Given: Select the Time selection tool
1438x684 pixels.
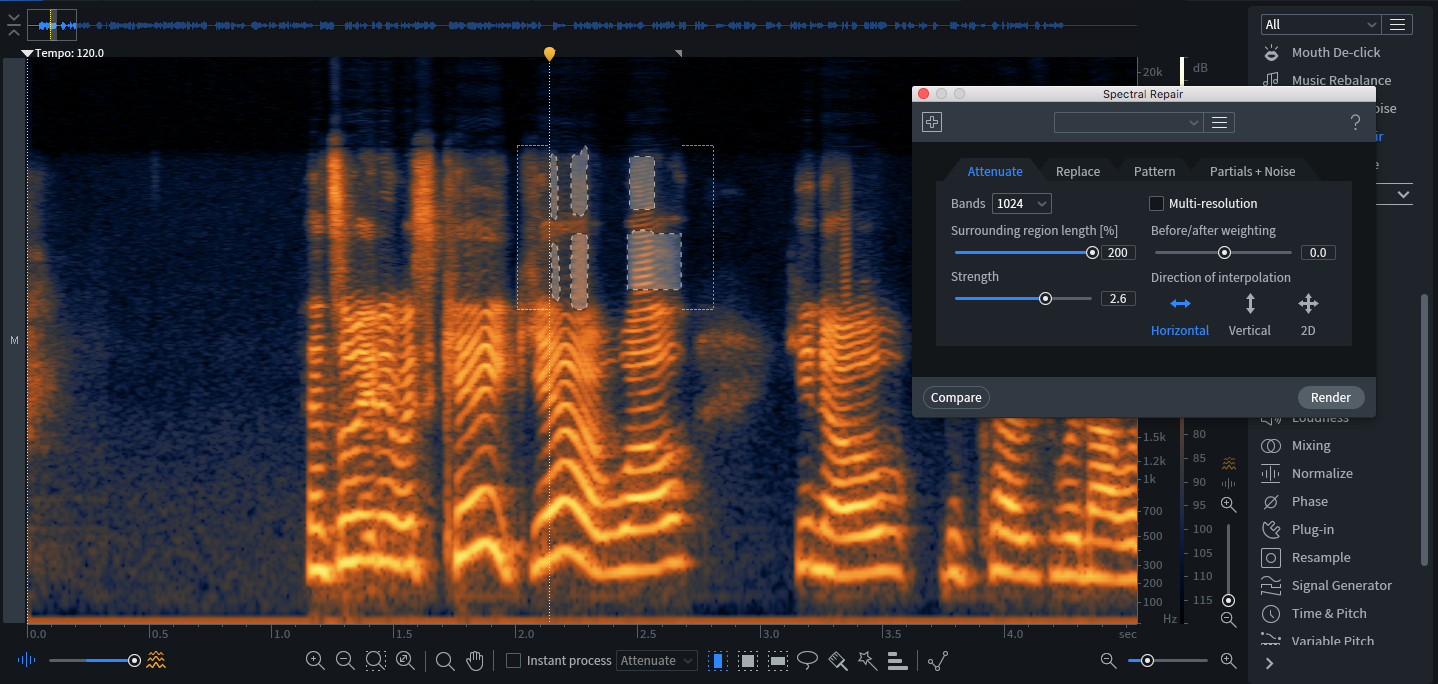Looking at the screenshot, I should point(717,660).
